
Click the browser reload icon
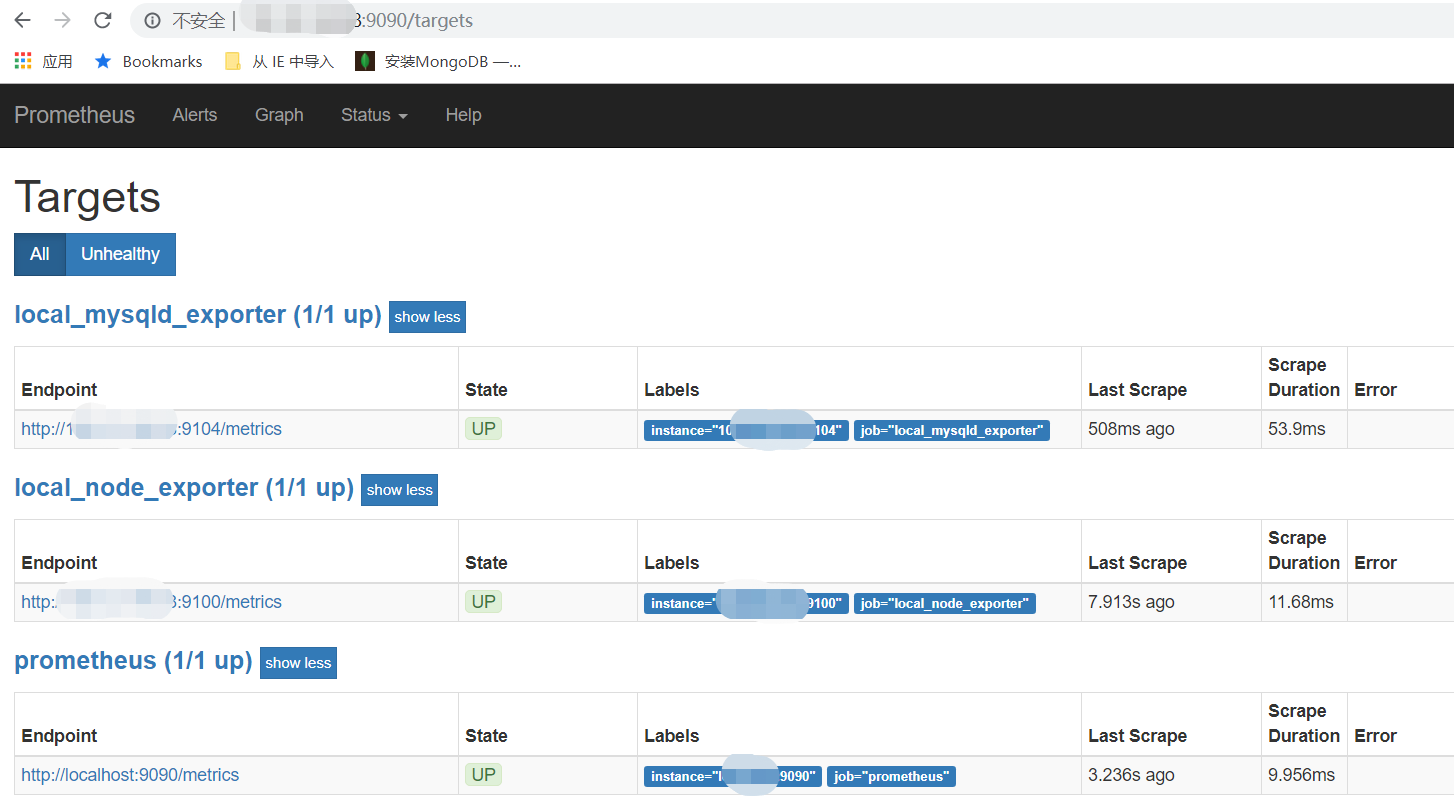click(102, 20)
